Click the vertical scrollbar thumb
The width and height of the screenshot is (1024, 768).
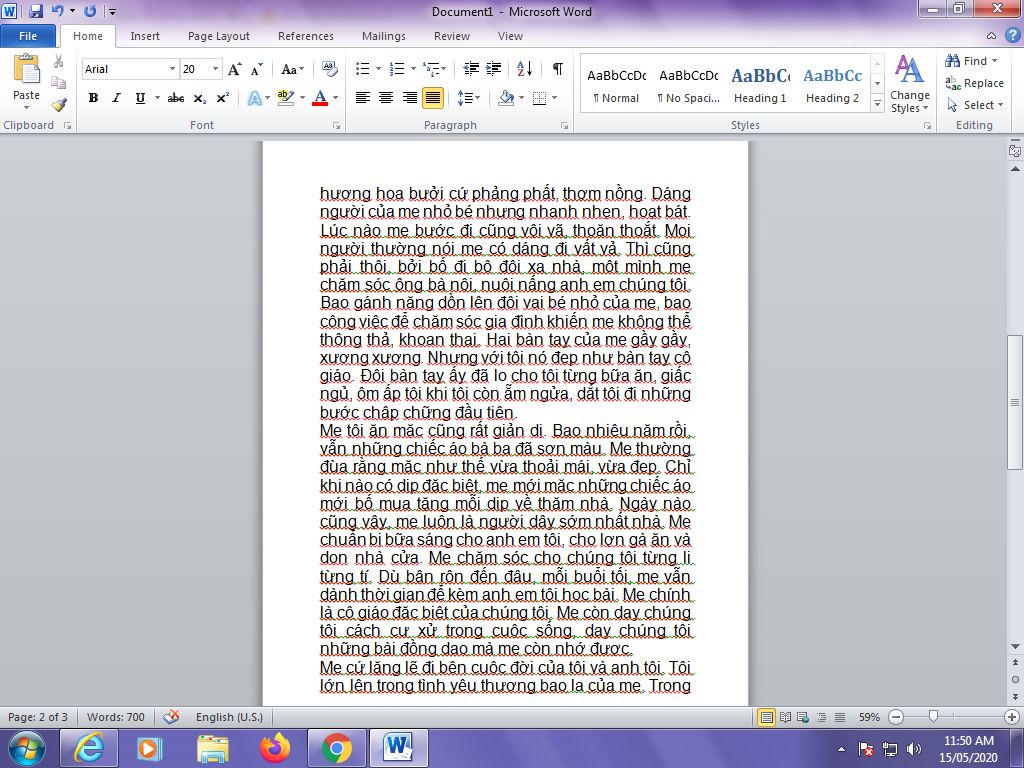[x=1014, y=402]
